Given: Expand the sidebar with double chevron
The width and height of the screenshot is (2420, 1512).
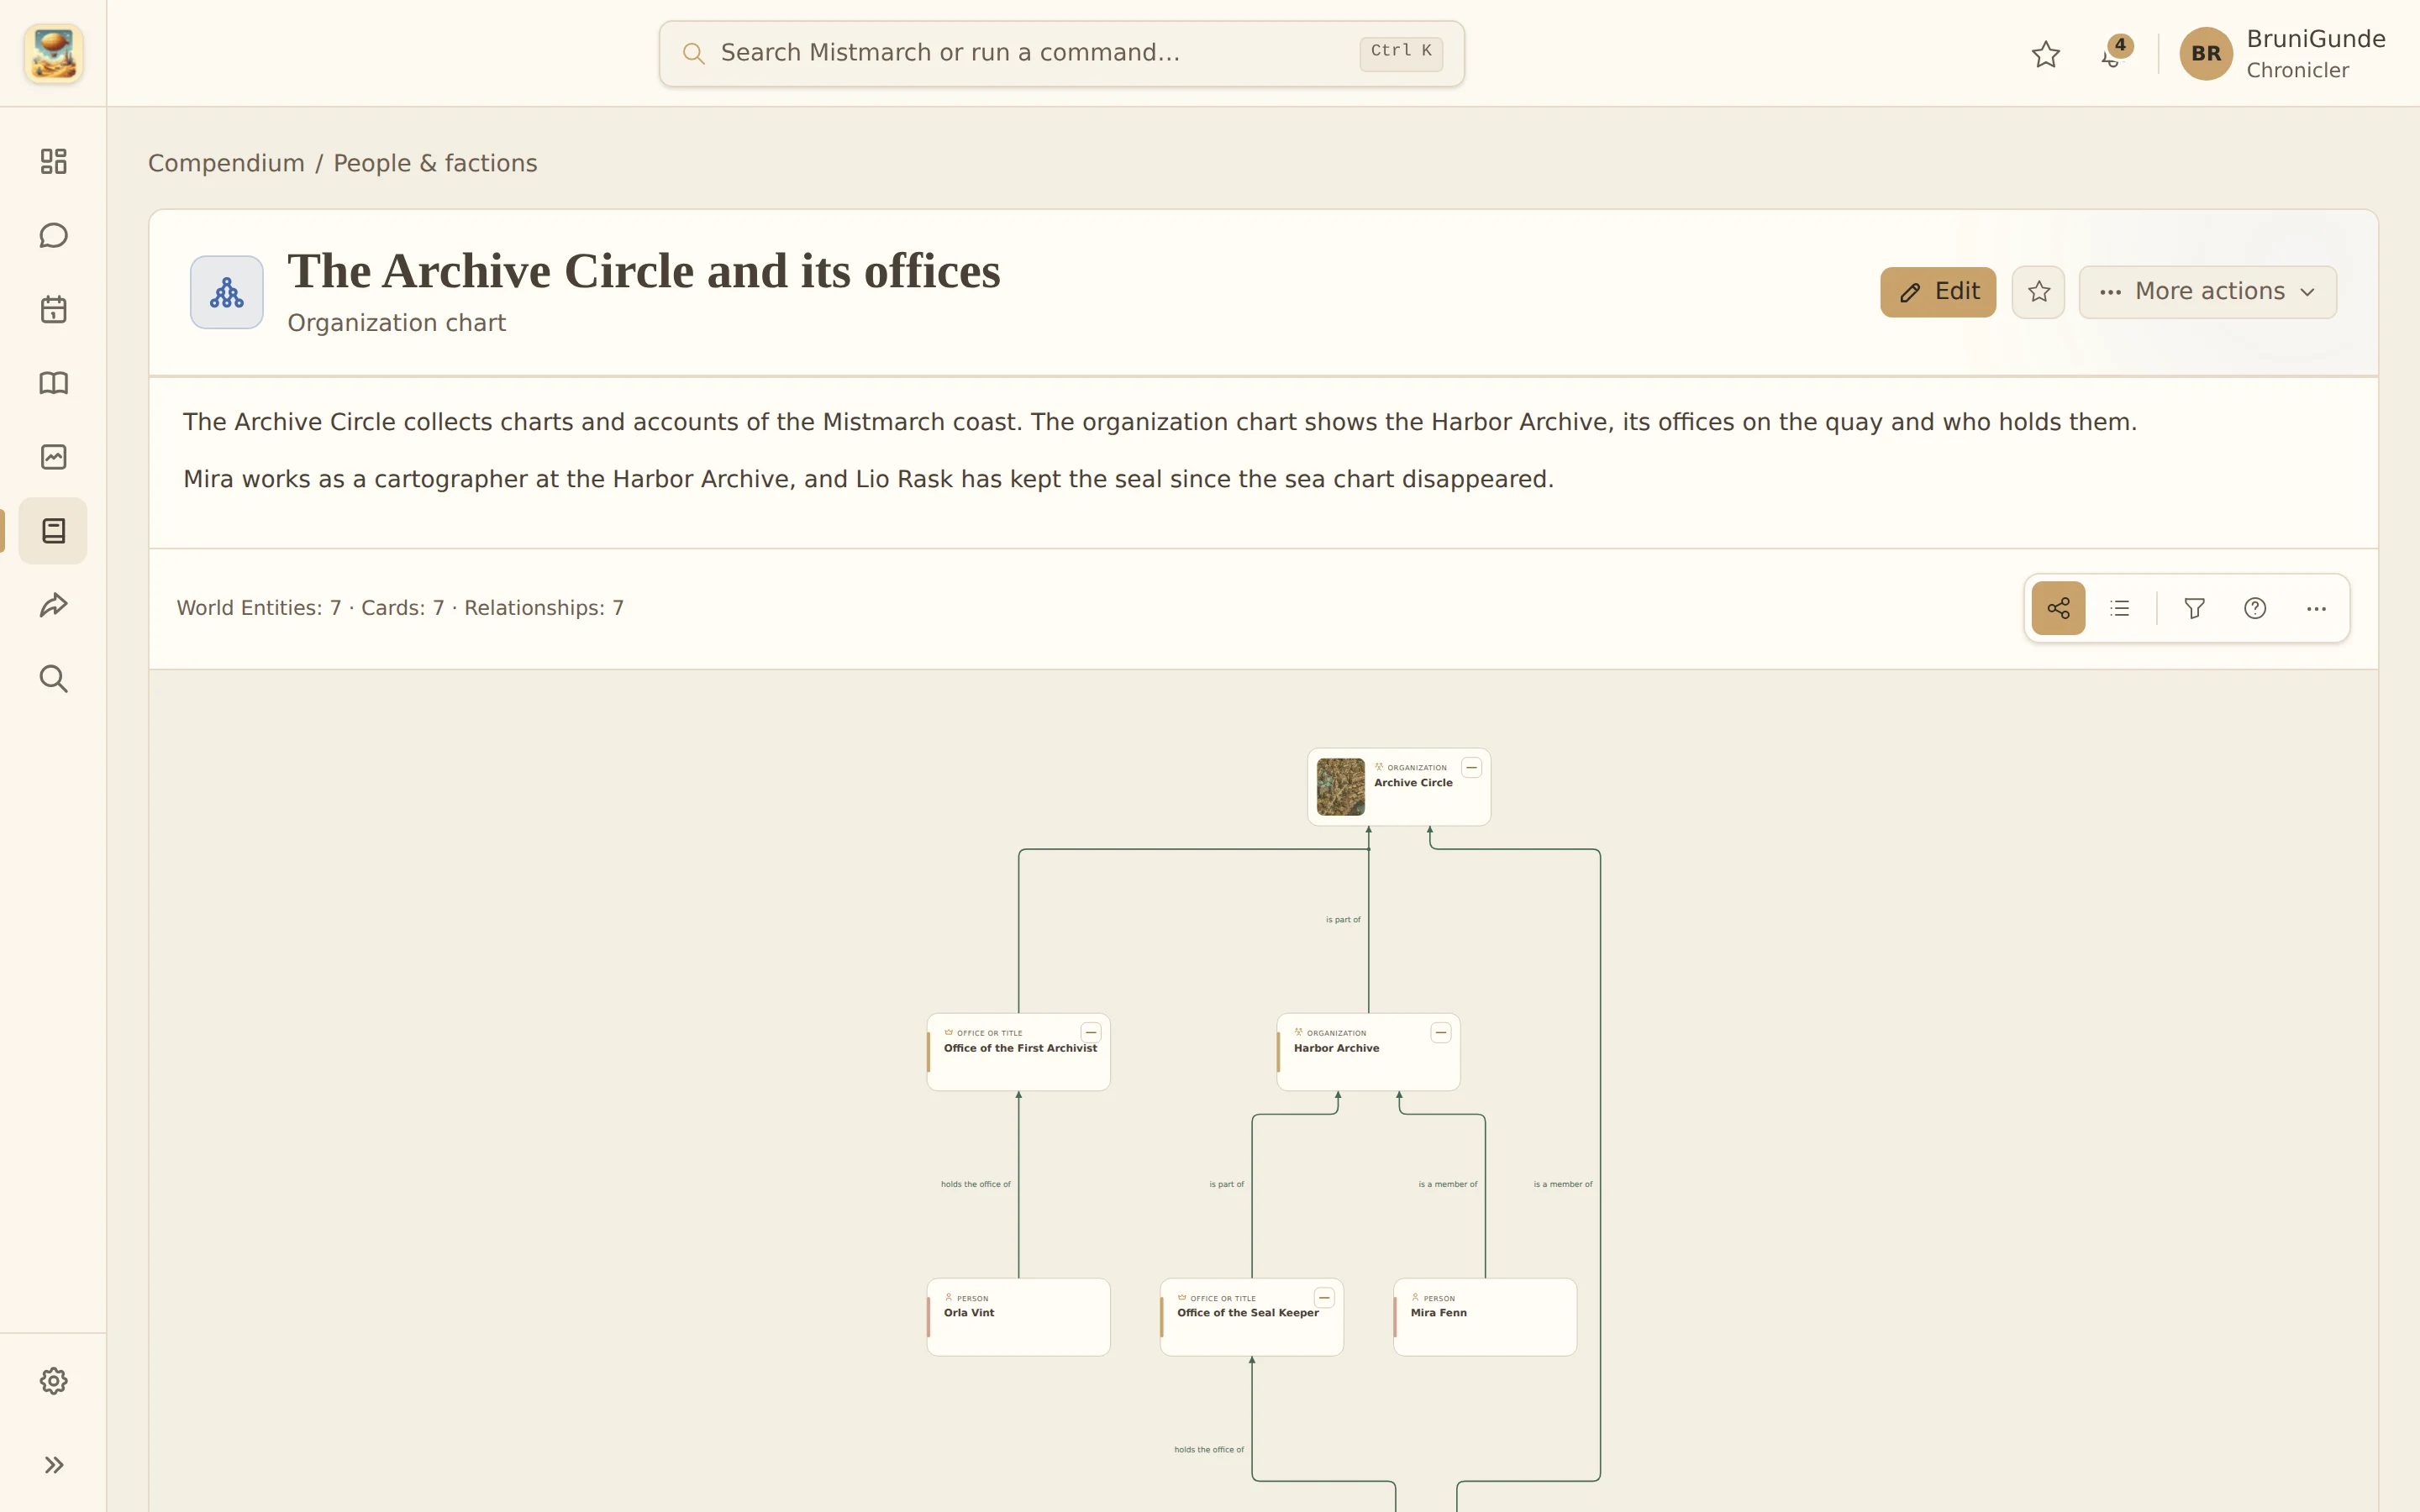Looking at the screenshot, I should pos(53,1465).
